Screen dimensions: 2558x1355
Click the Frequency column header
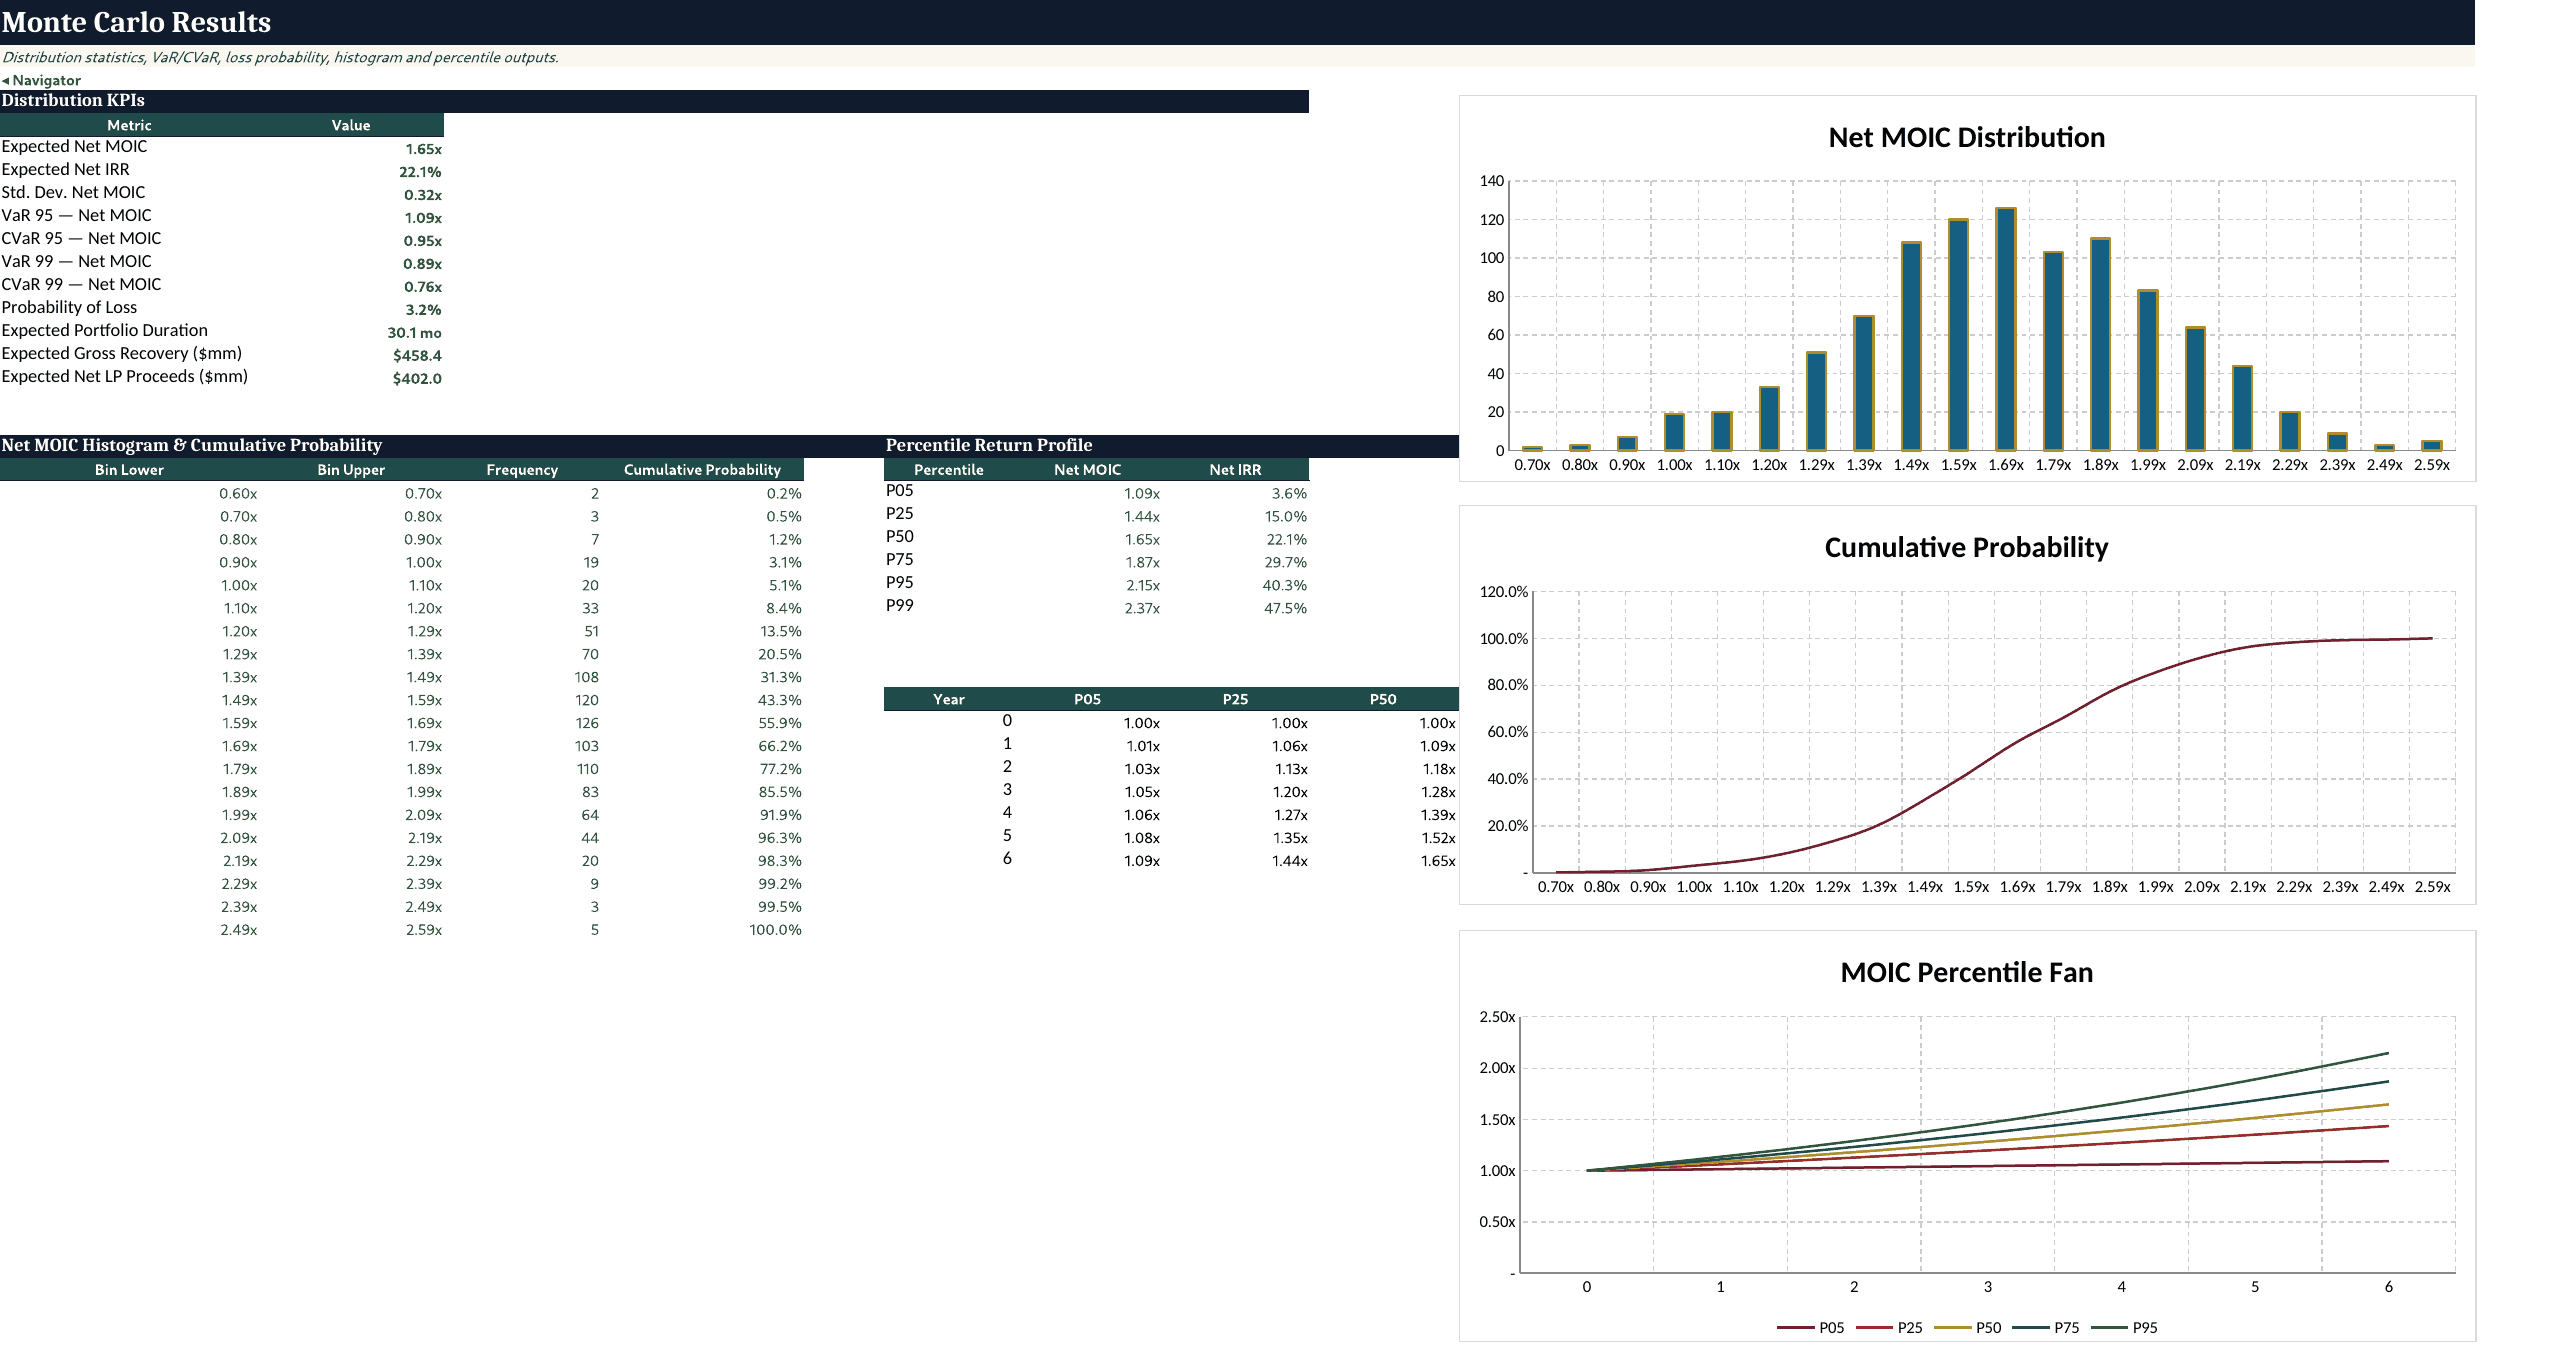(522, 469)
